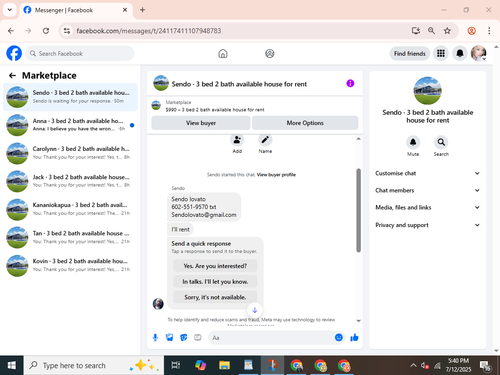This screenshot has height=375, width=500.
Task: Open the purple conversation info icon
Action: 350,83
